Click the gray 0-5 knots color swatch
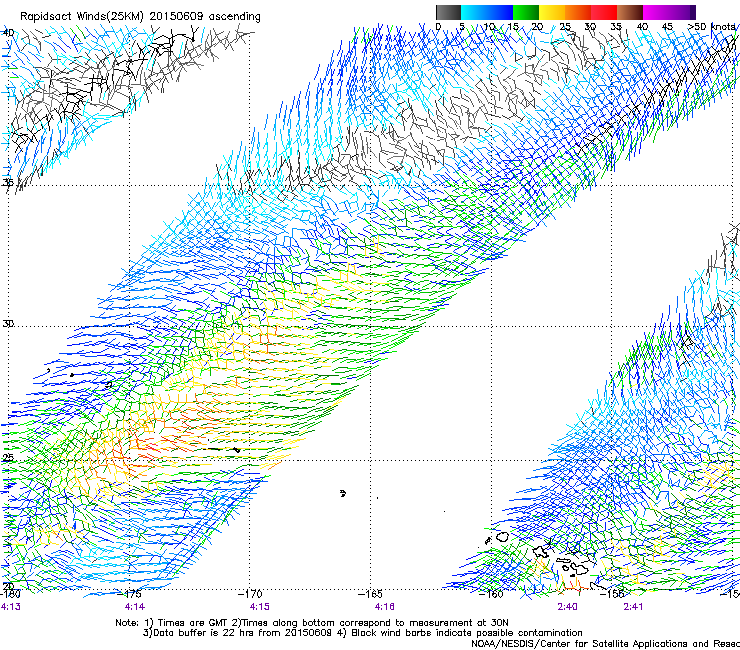The image size is (740, 650). (448, 12)
